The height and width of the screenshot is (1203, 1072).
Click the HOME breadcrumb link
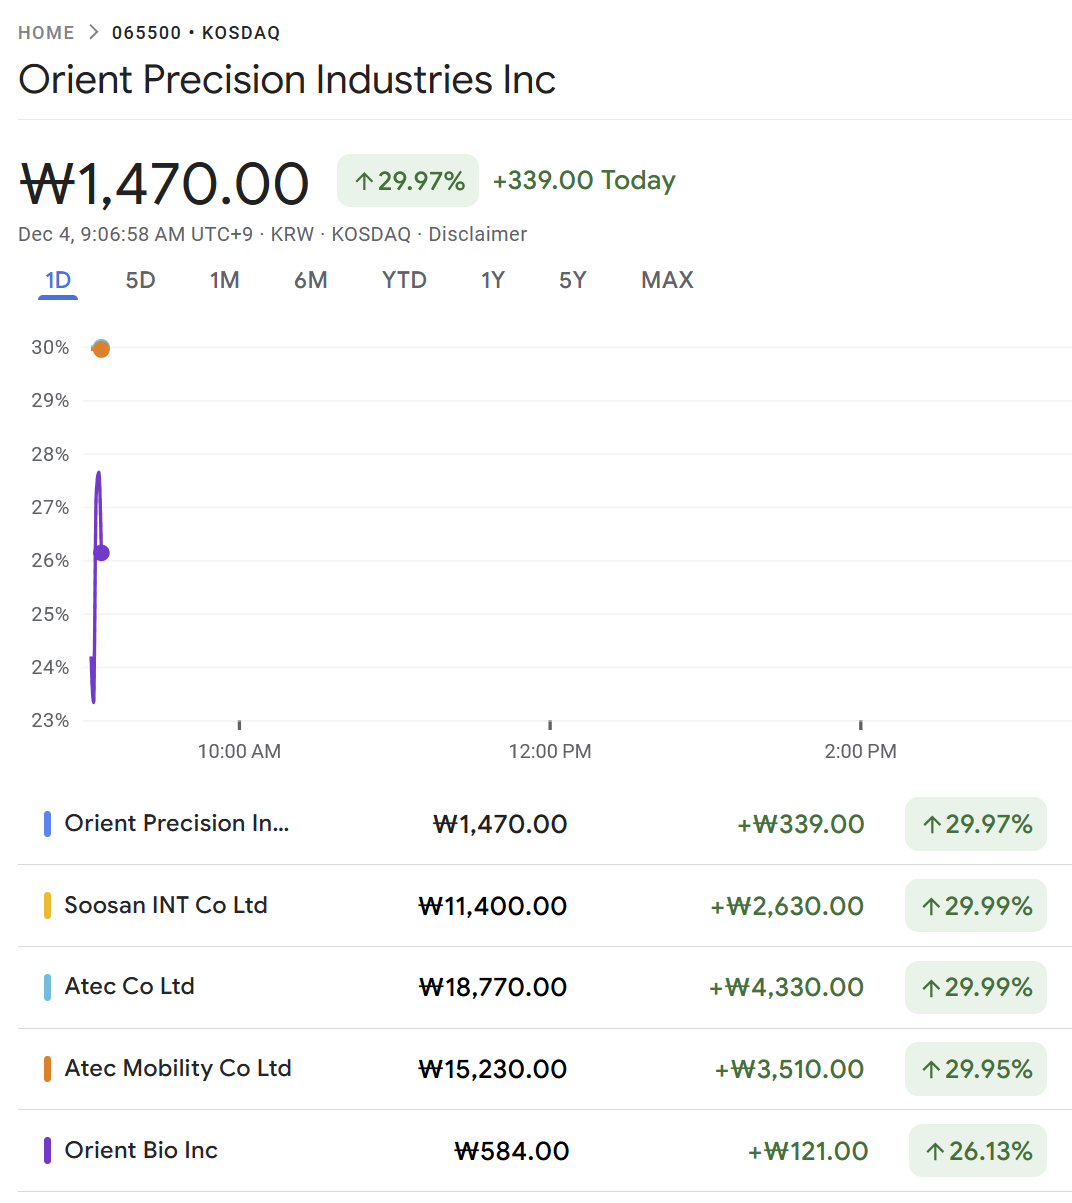tap(46, 33)
